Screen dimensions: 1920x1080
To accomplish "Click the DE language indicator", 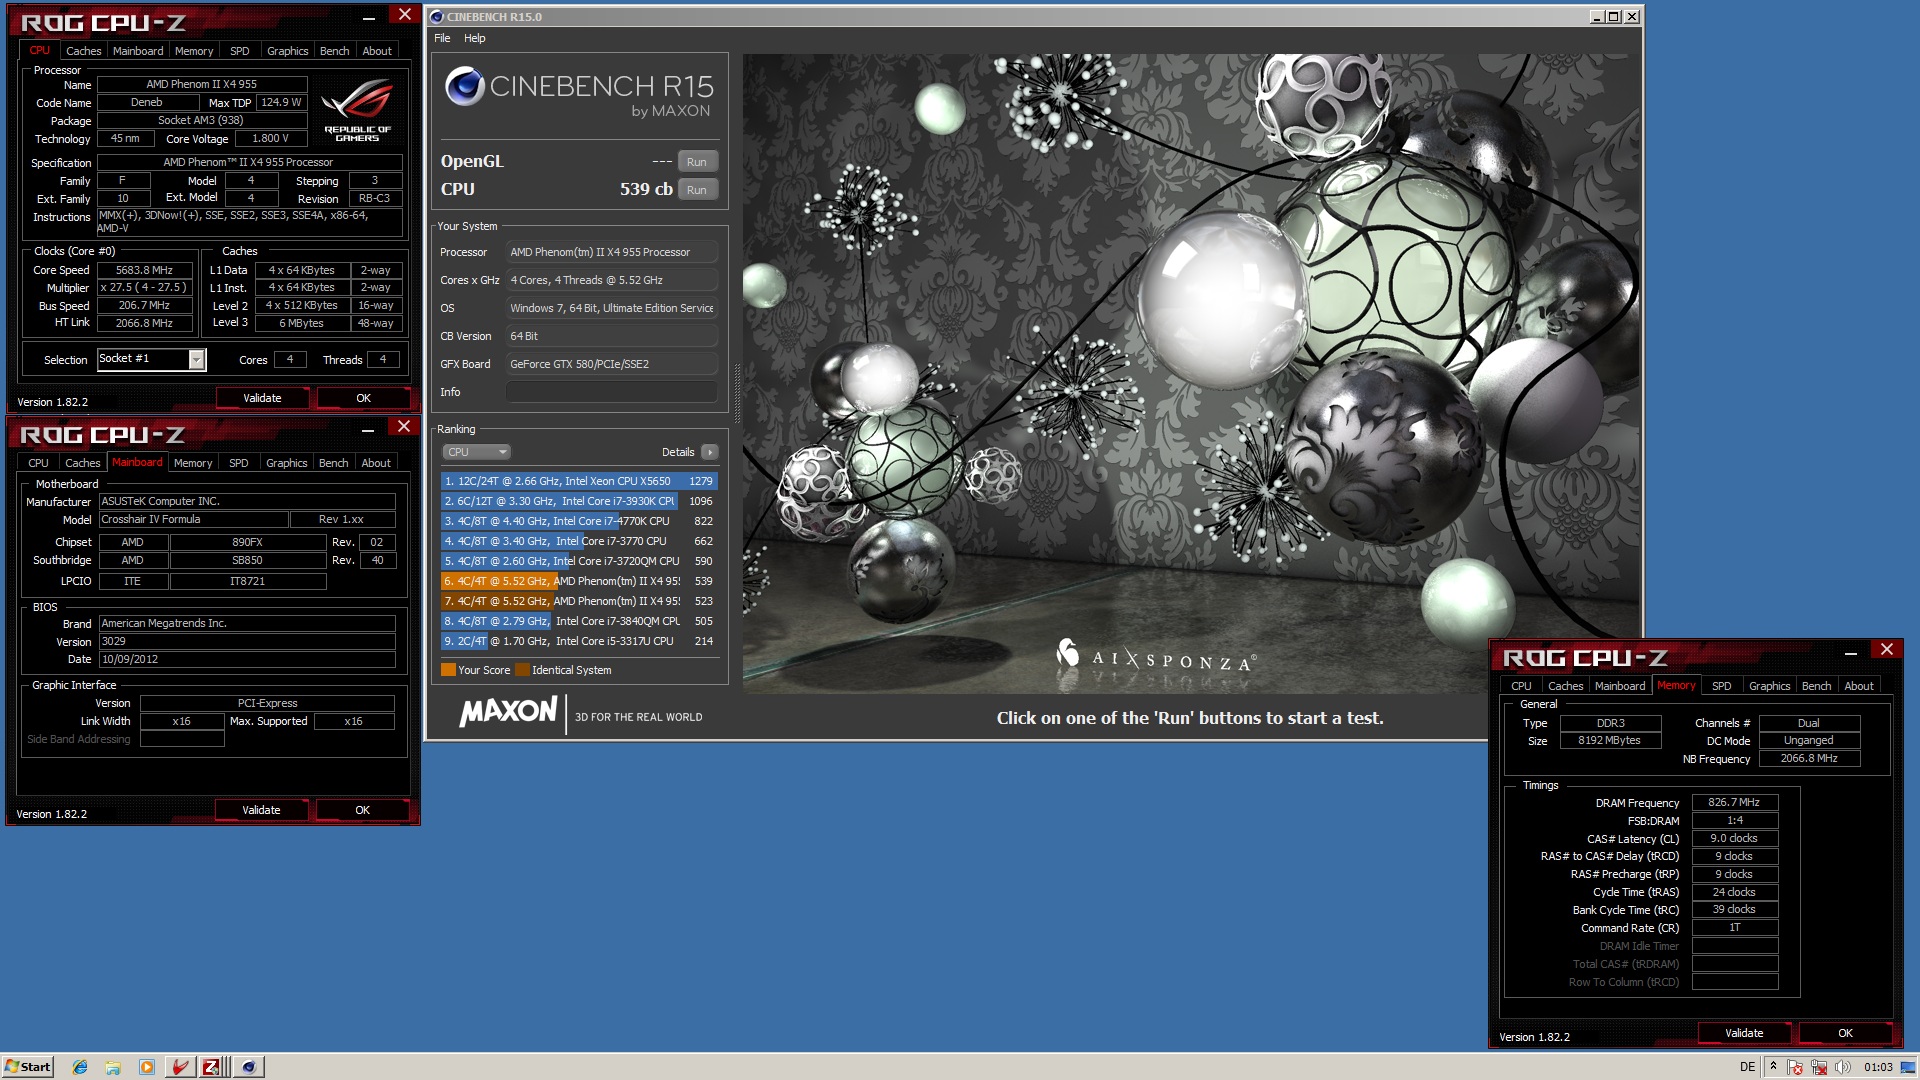I will (x=1747, y=1067).
